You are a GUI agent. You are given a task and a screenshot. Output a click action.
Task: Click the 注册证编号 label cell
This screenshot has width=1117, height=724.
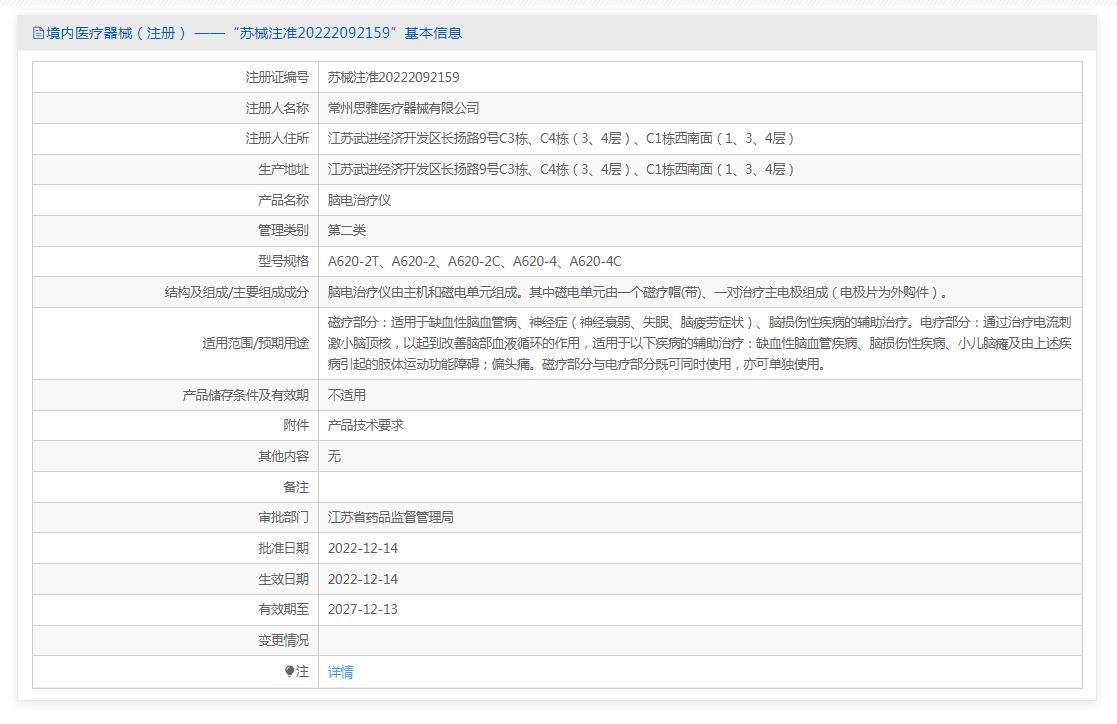point(277,78)
